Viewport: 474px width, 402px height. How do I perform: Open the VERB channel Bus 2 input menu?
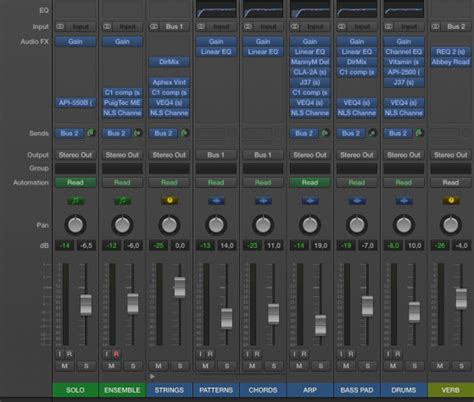coord(456,26)
